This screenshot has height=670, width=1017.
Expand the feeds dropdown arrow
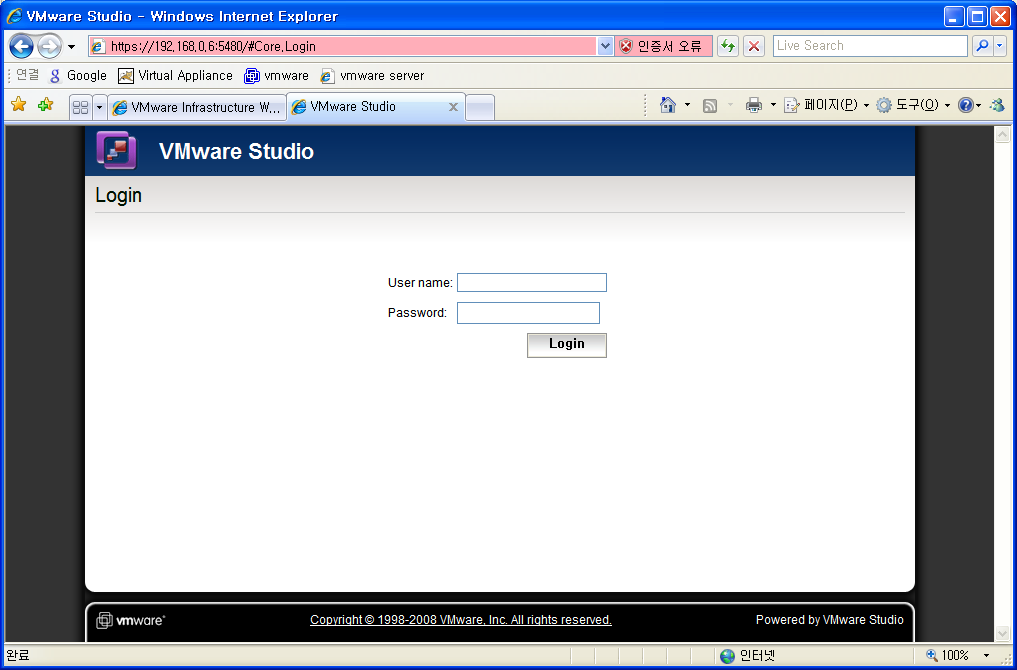[730, 105]
